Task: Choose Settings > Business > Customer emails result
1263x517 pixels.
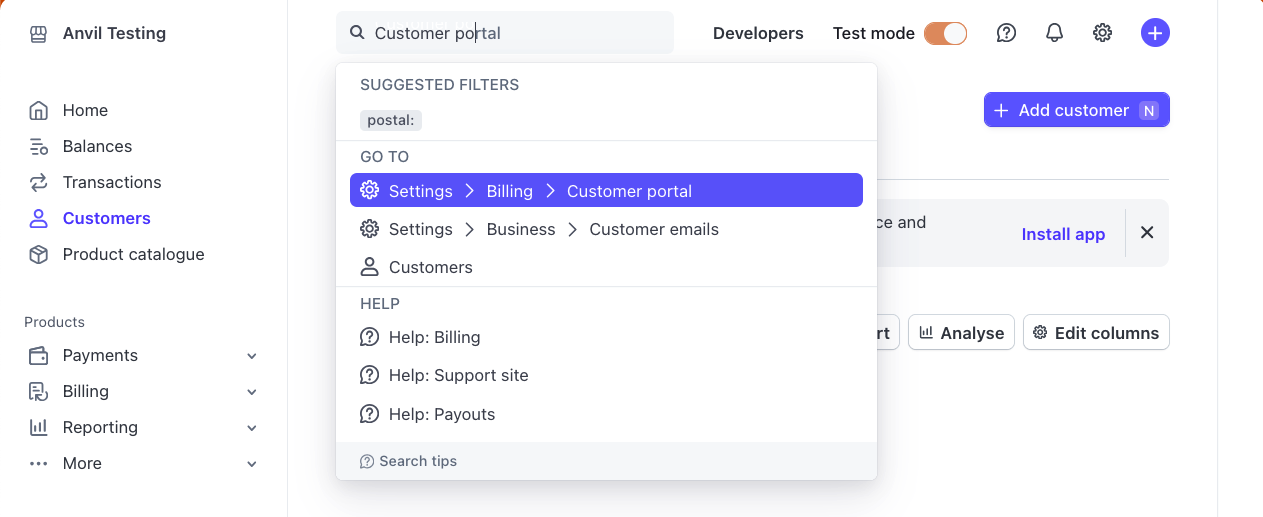Action: coord(553,229)
